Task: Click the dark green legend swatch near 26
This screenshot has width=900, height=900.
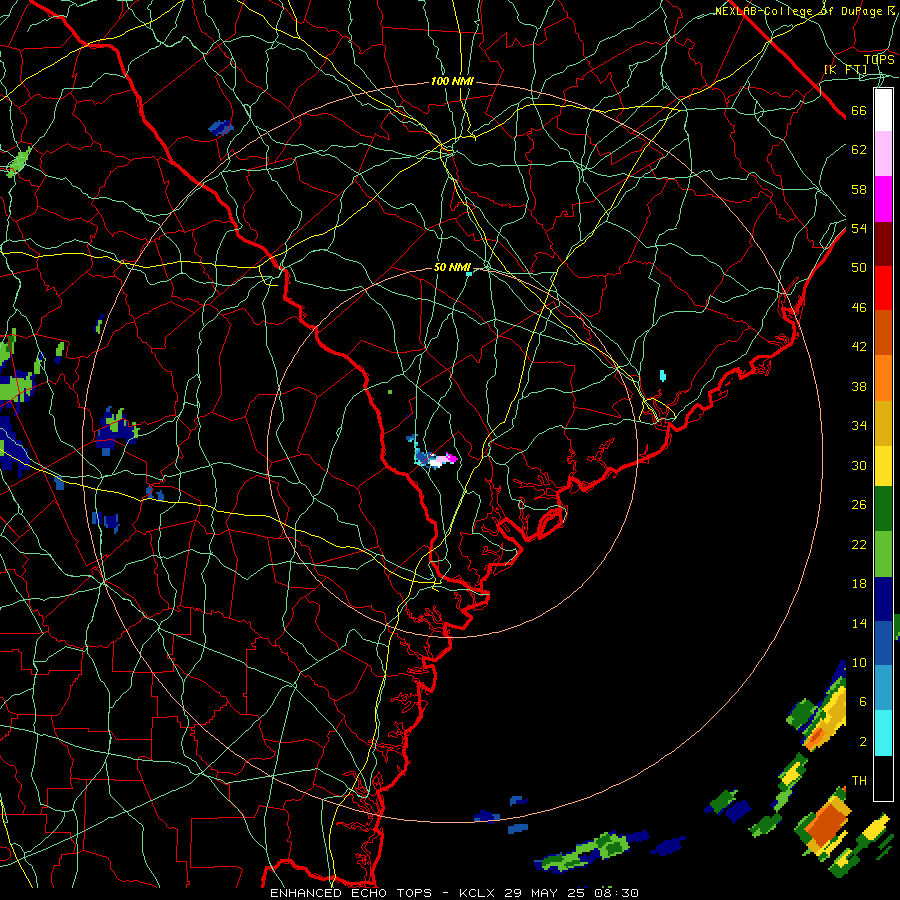Action: click(883, 509)
